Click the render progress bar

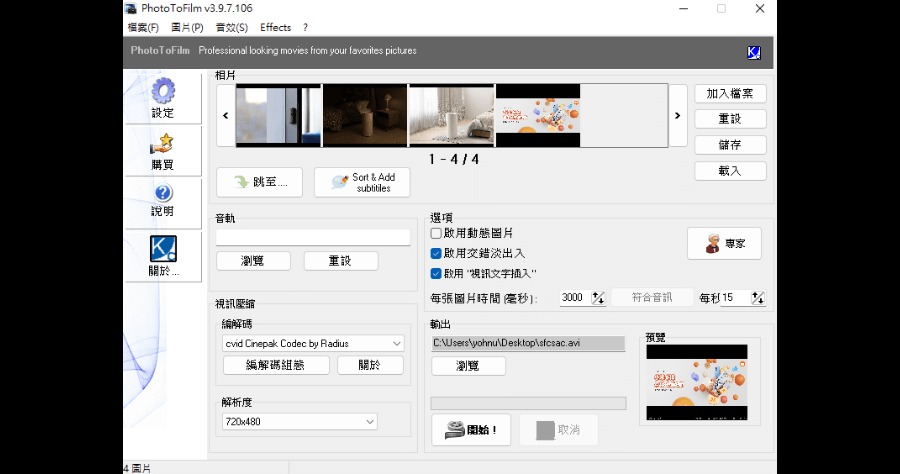pos(528,403)
